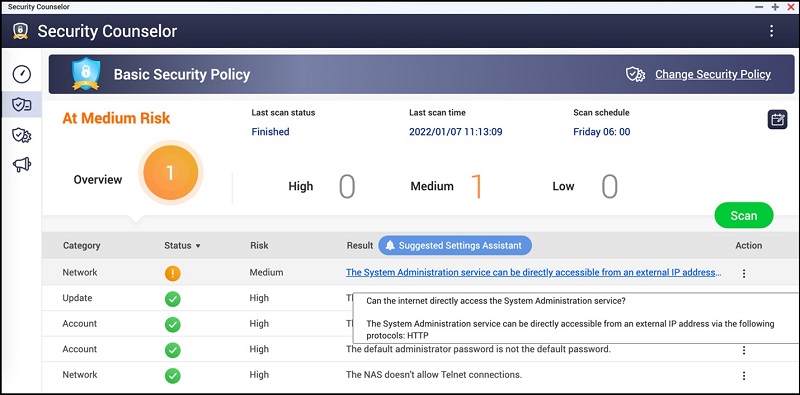Viewport: 800px width, 395px height.
Task: Open the System Administration service result link
Action: (534, 273)
